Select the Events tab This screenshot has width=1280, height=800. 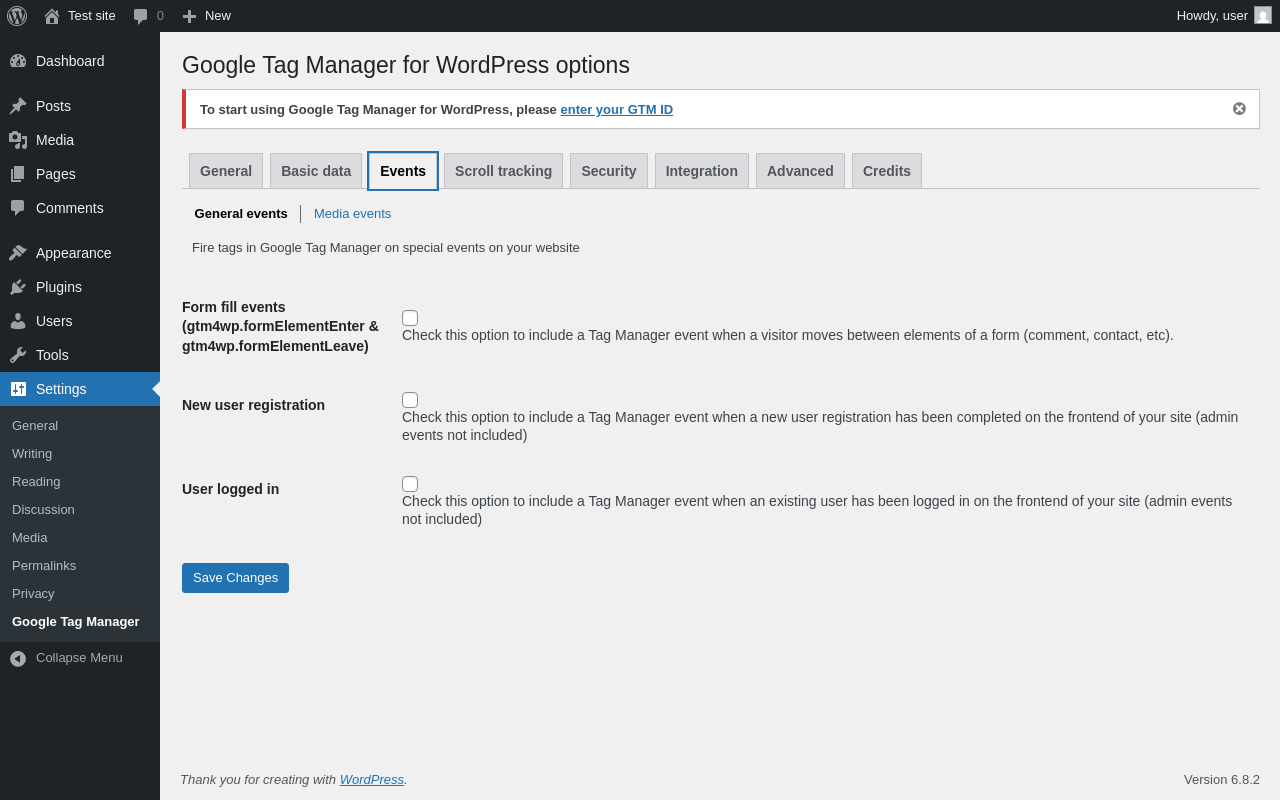click(403, 171)
